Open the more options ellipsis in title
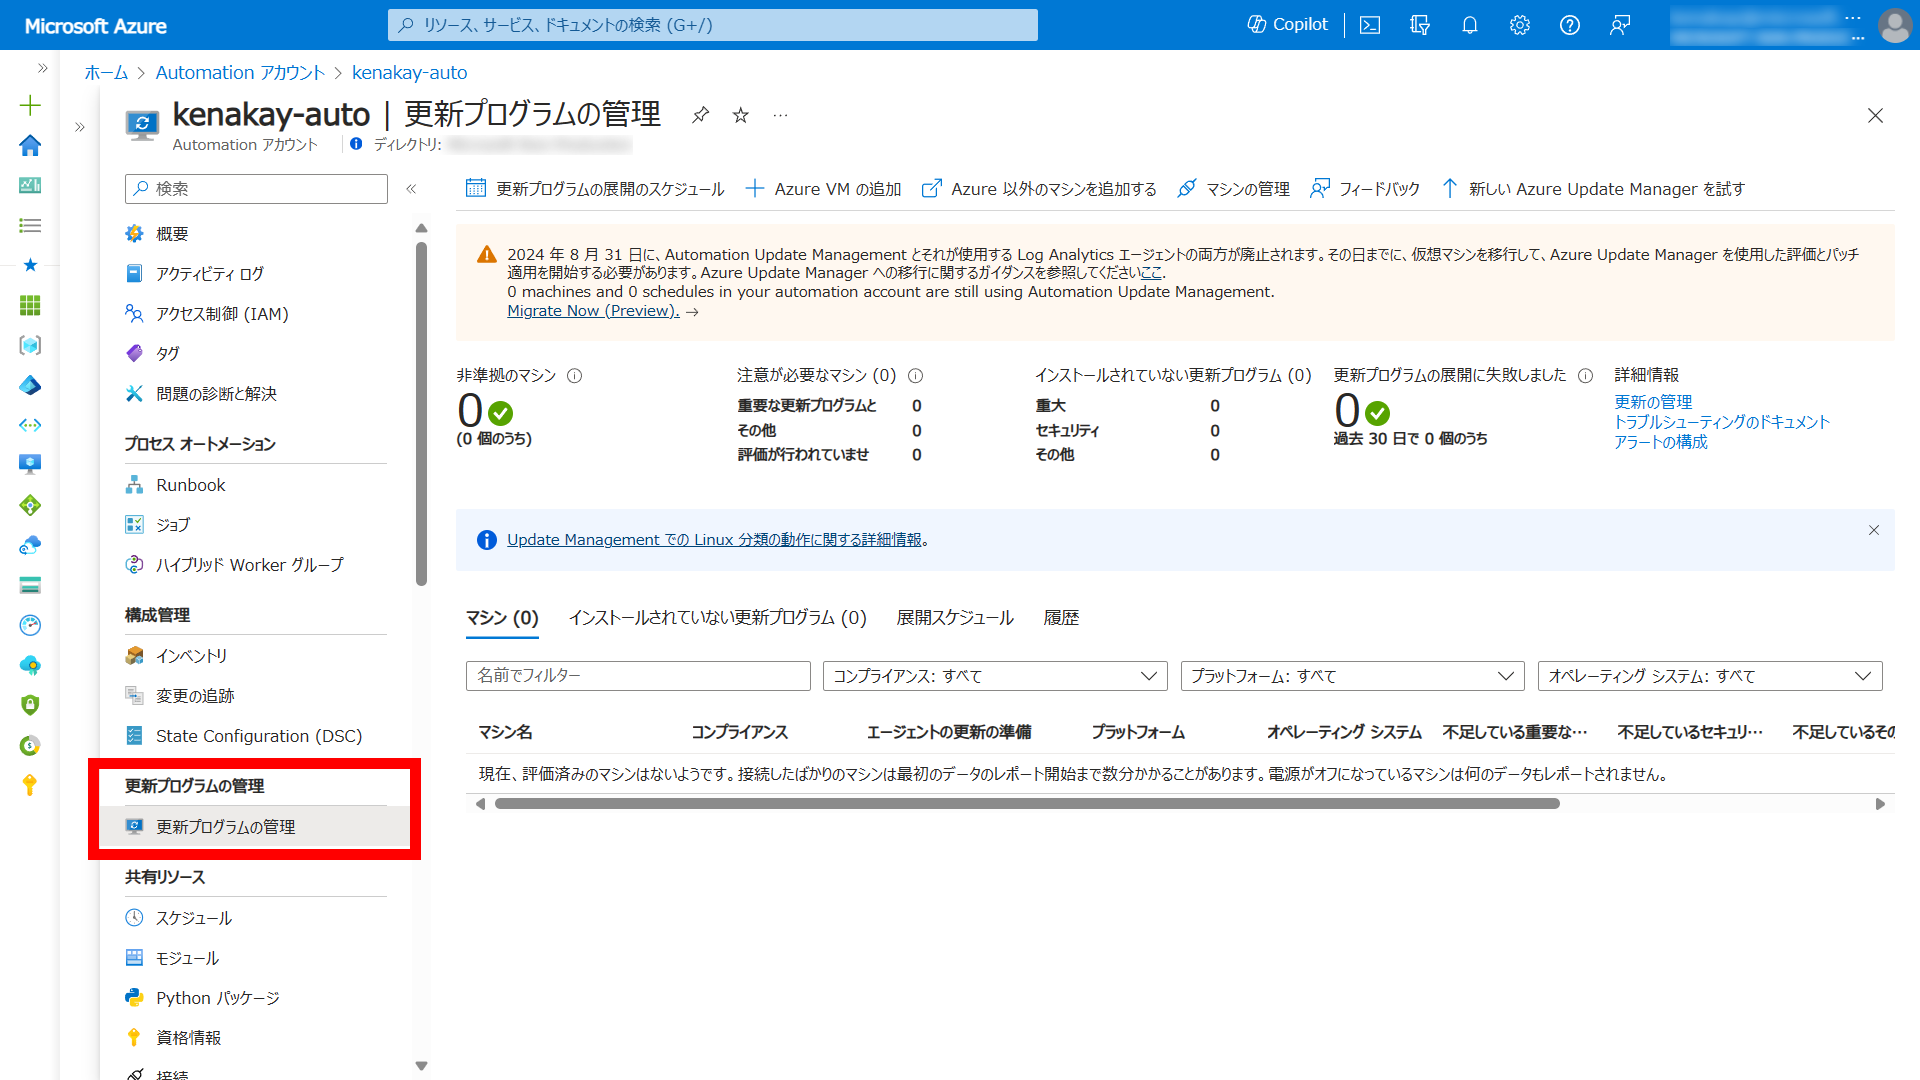The width and height of the screenshot is (1920, 1080). click(781, 115)
